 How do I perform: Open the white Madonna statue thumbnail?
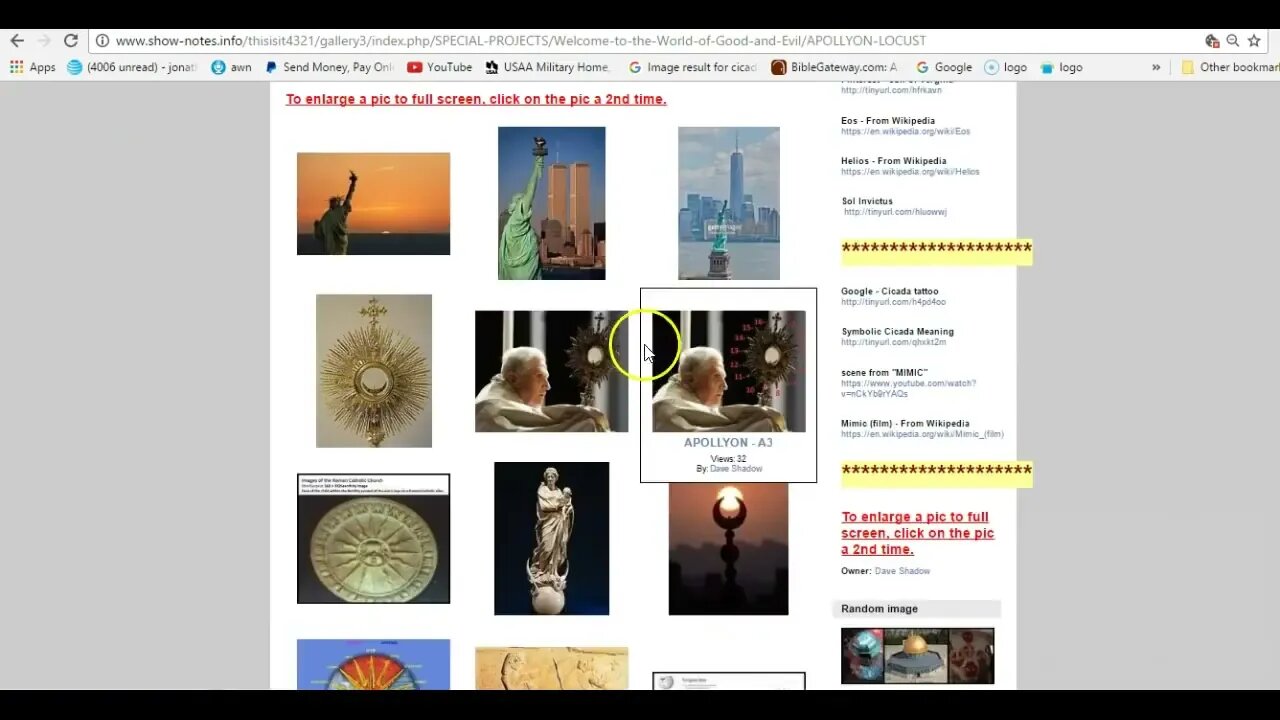pyautogui.click(x=551, y=538)
